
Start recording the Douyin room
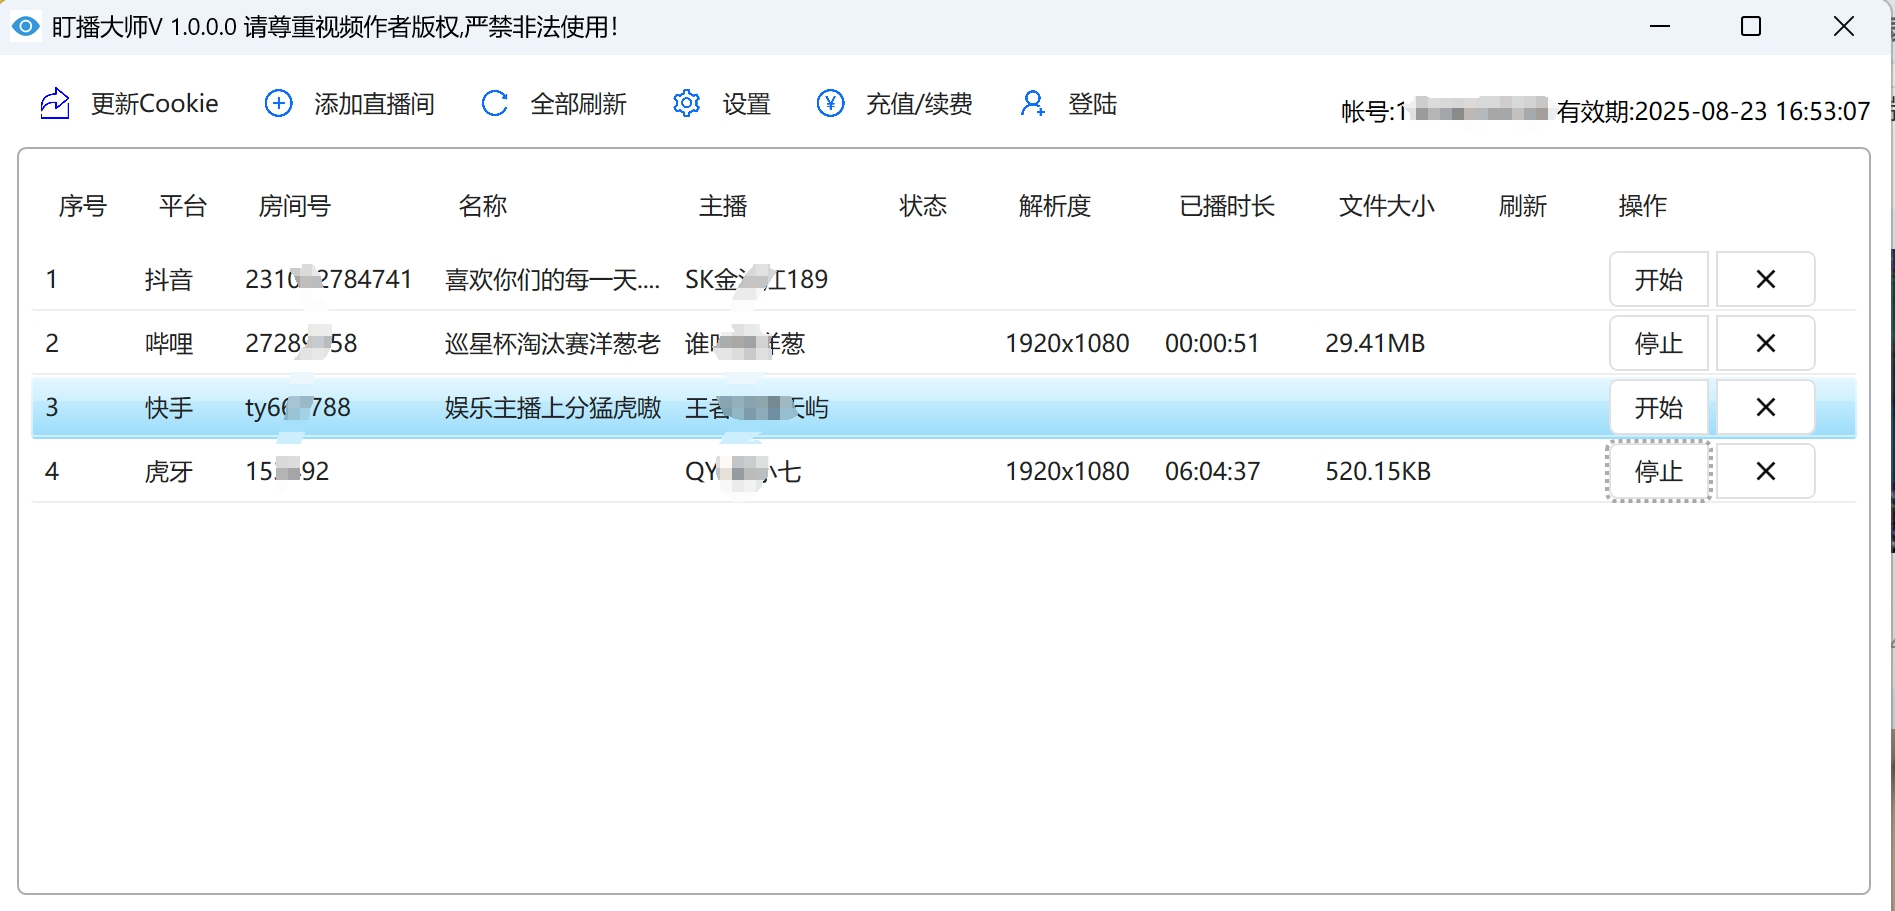click(1658, 280)
